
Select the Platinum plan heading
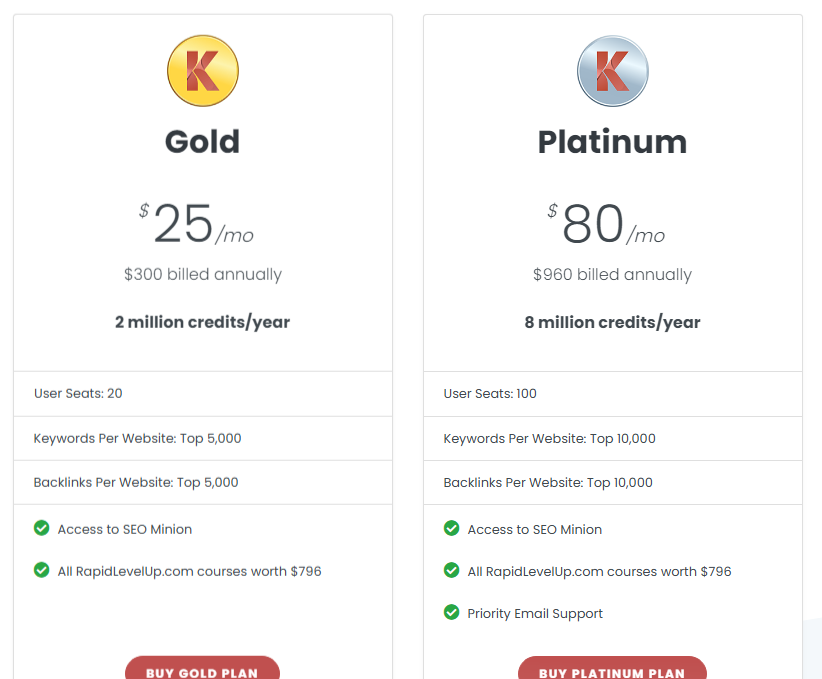612,142
